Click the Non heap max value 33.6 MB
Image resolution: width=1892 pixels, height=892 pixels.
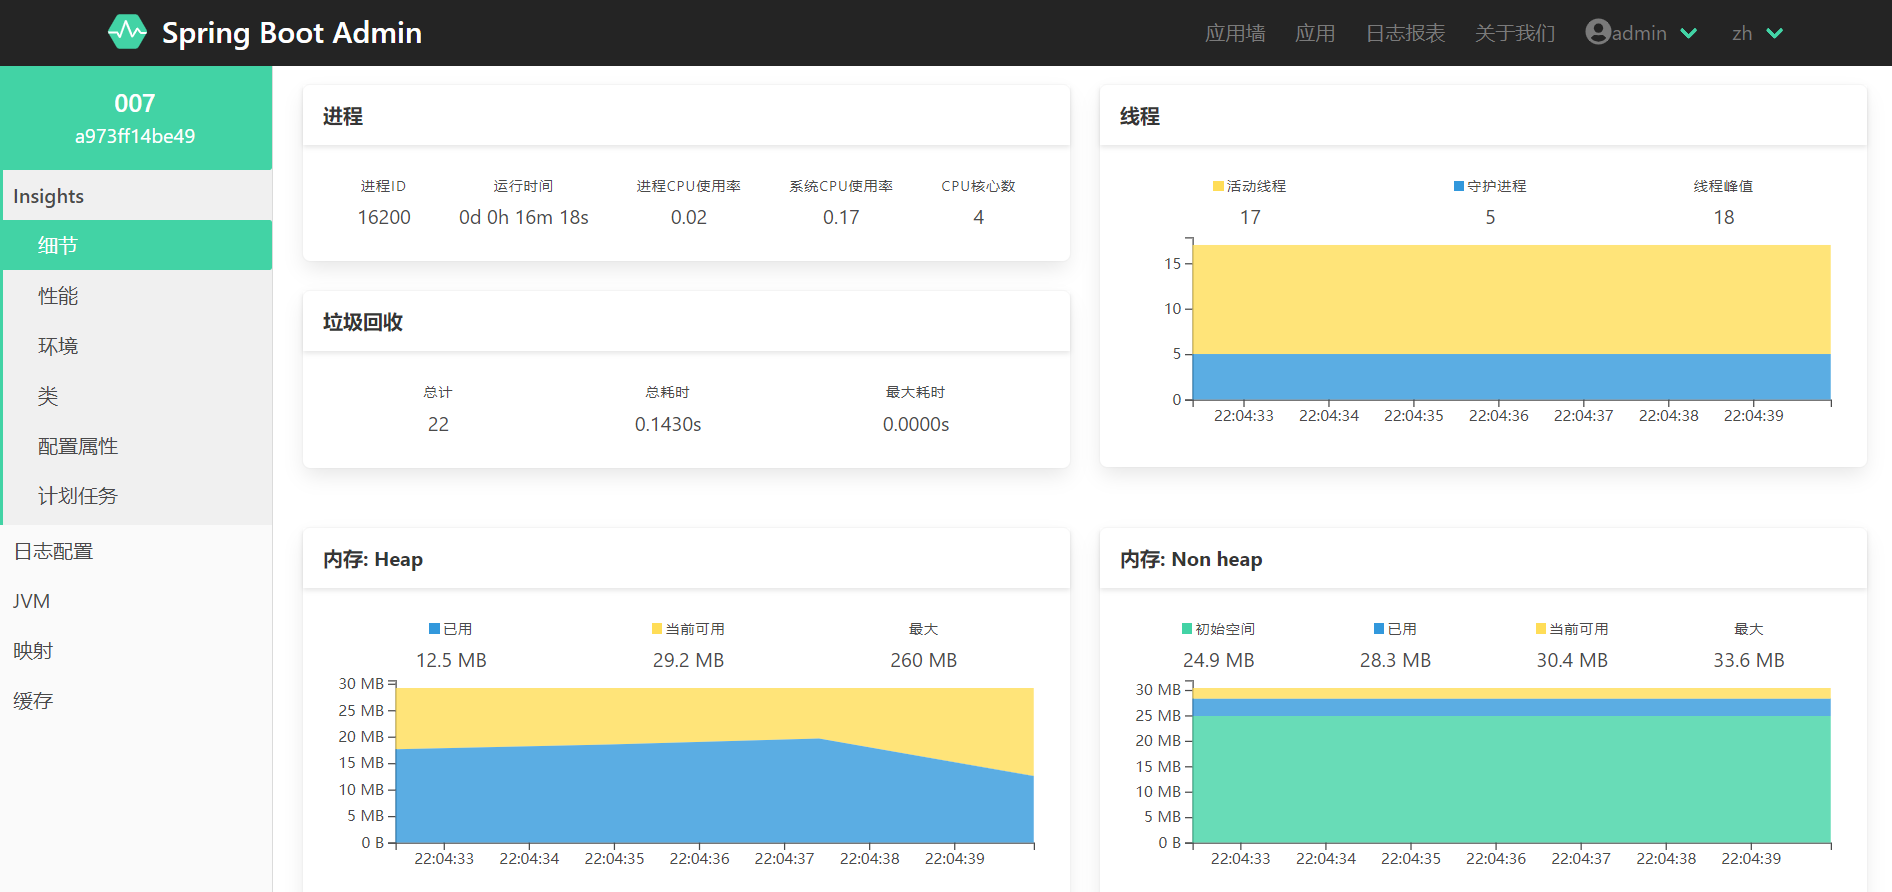(x=1749, y=660)
